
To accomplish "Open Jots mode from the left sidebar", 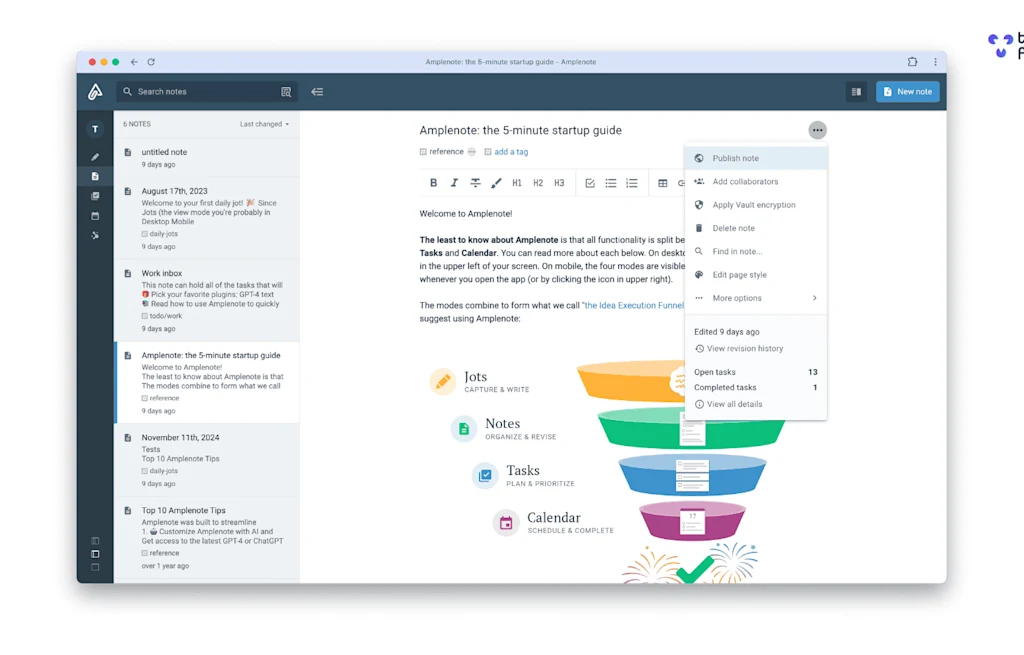I will (x=95, y=156).
